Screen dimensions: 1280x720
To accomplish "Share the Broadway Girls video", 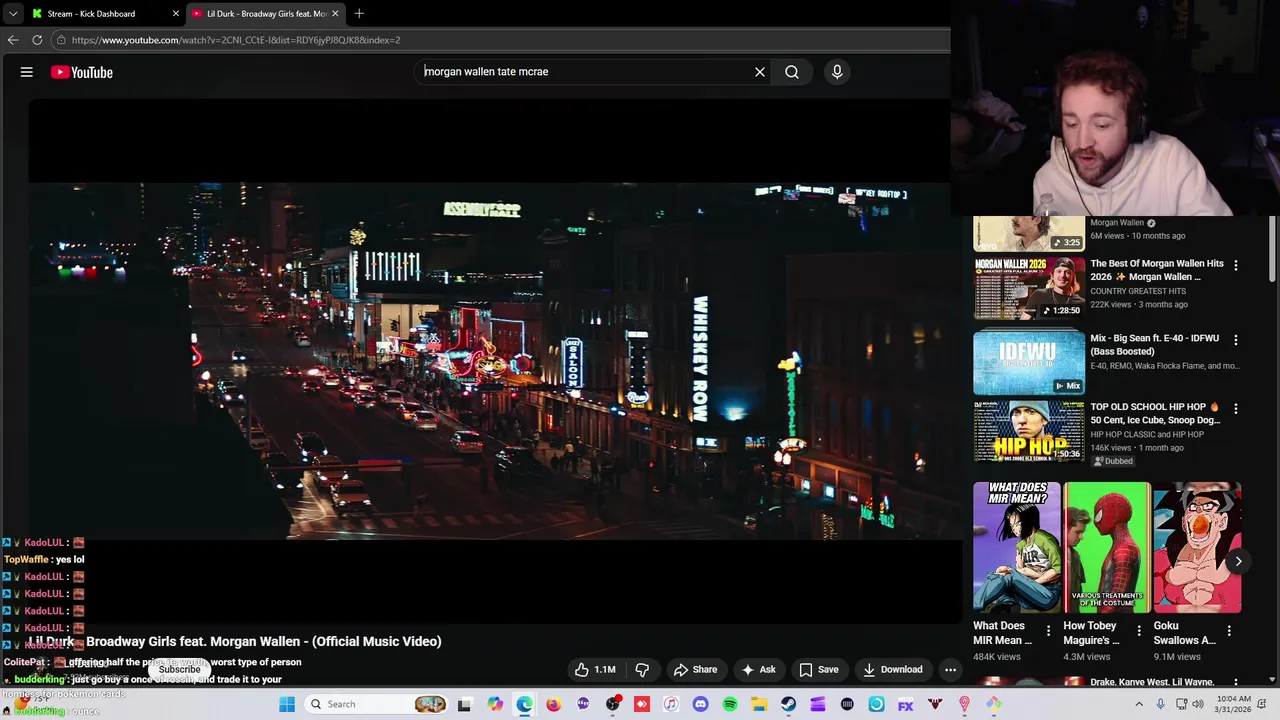I will pos(695,670).
